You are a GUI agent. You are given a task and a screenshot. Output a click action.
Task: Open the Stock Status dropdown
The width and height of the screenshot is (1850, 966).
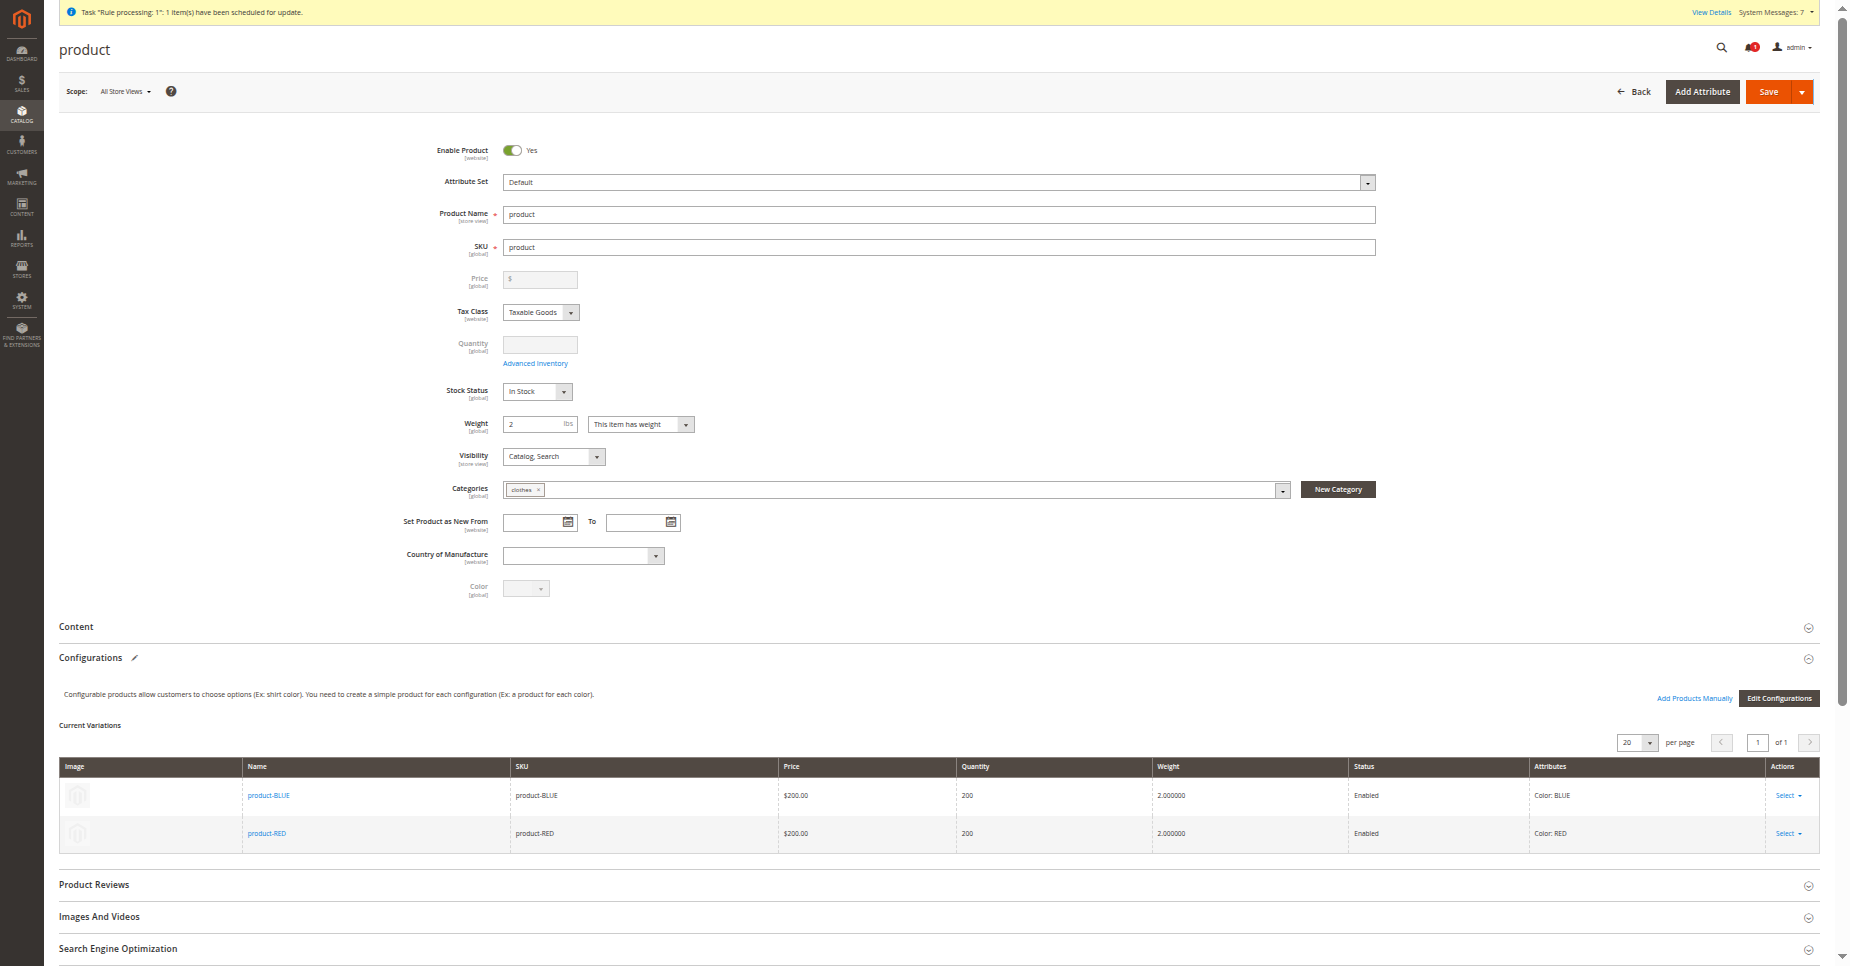[537, 392]
